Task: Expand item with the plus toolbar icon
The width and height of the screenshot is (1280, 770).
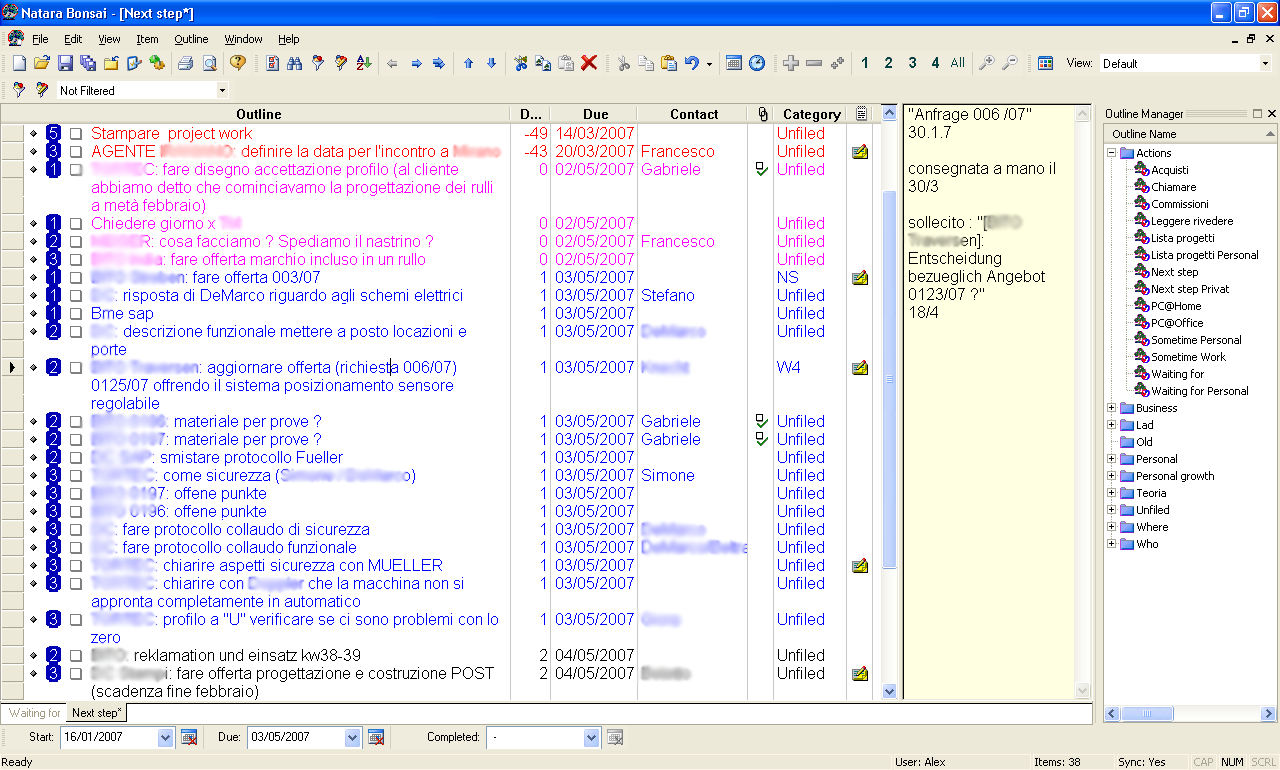Action: point(791,63)
